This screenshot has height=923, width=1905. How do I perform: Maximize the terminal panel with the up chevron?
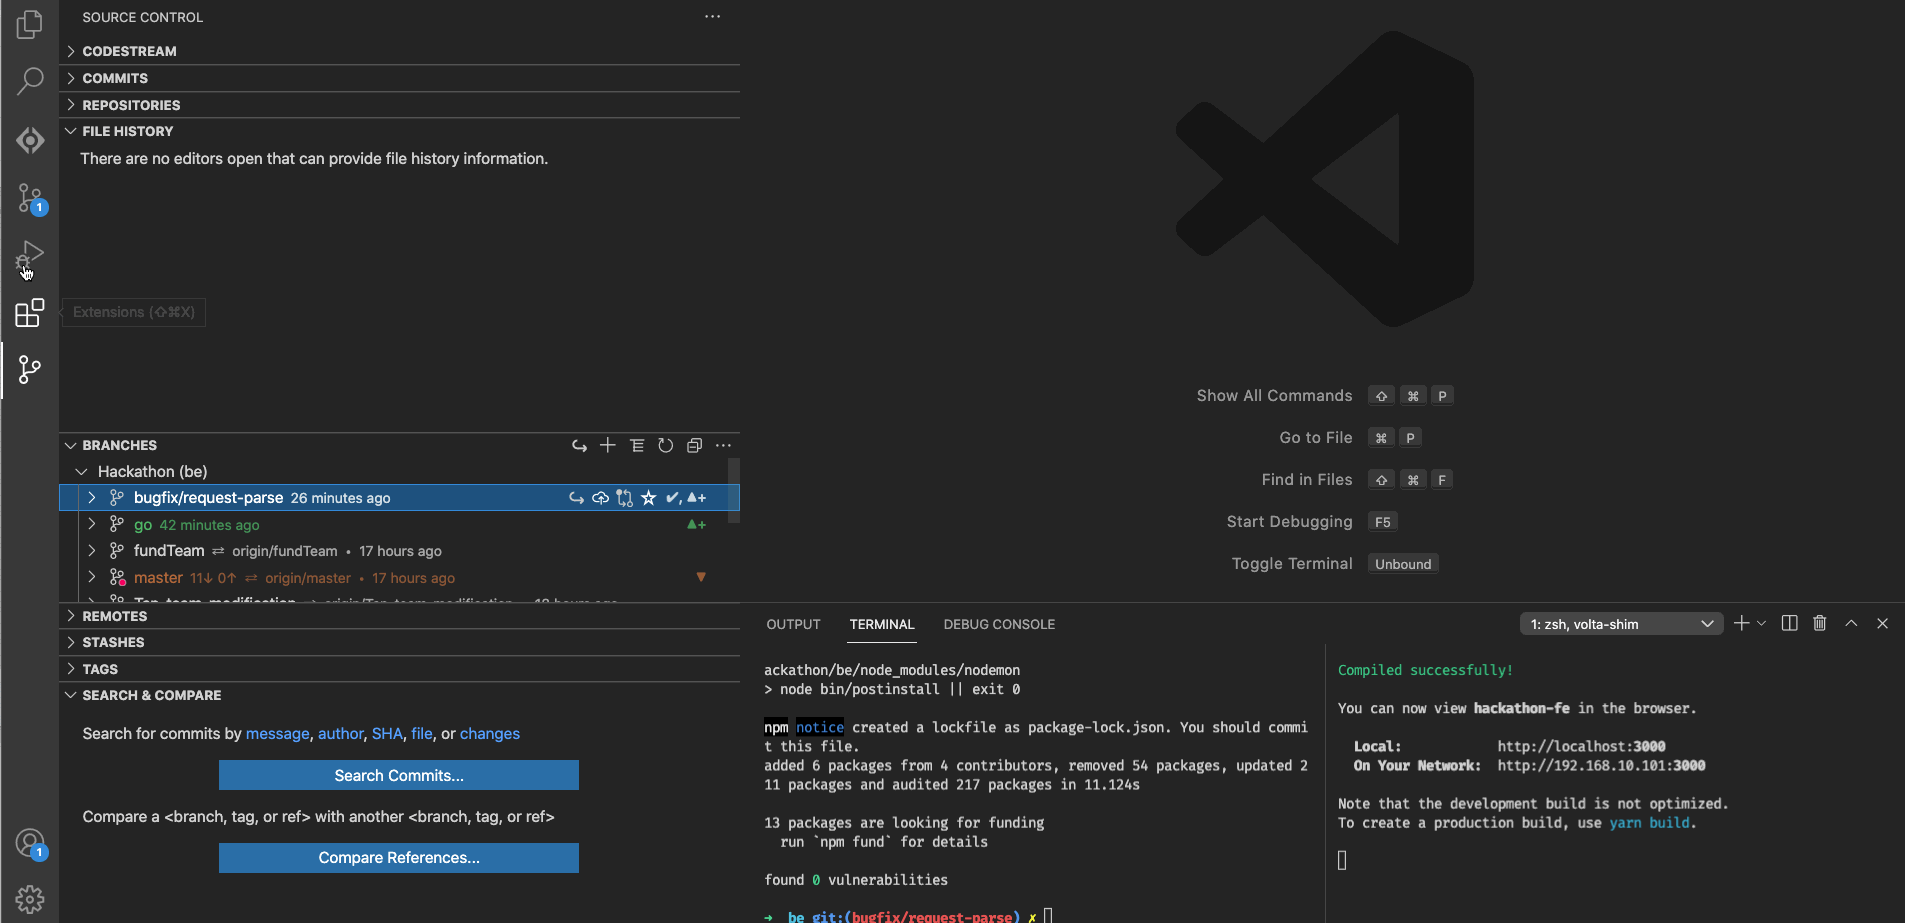1851,623
